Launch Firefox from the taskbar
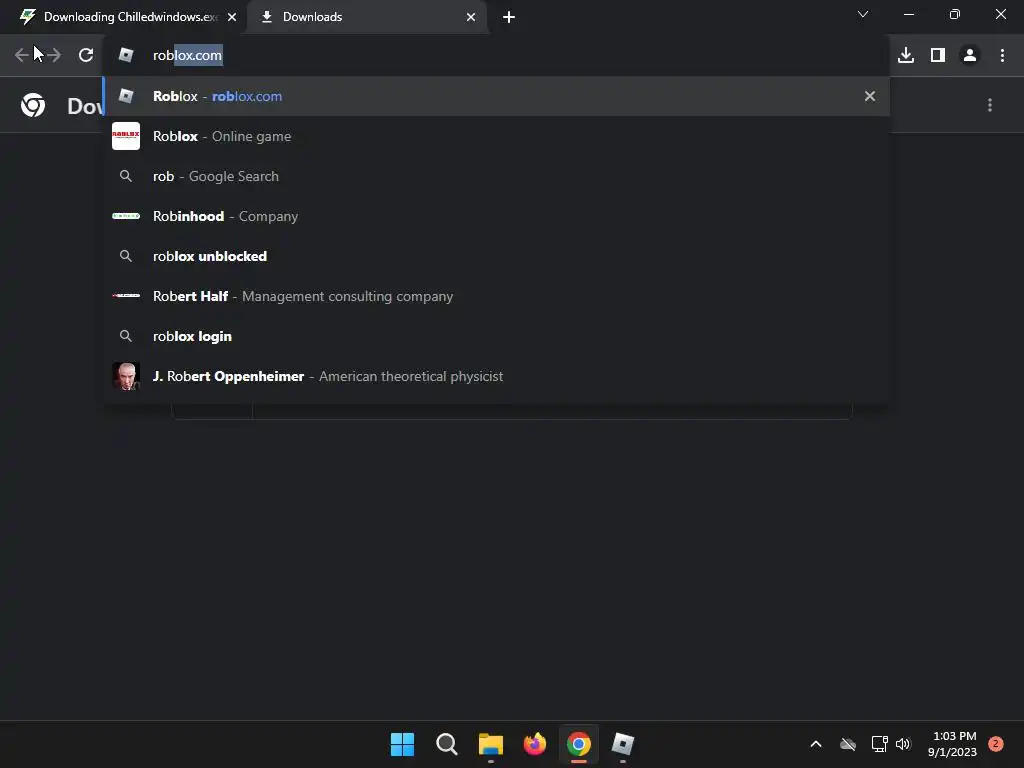 click(535, 744)
